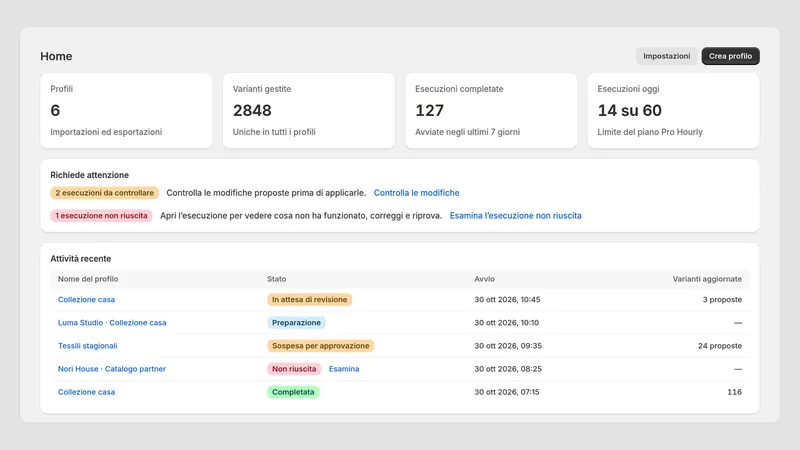
Task: Open the Controlla le modifiche link
Action: coord(416,193)
